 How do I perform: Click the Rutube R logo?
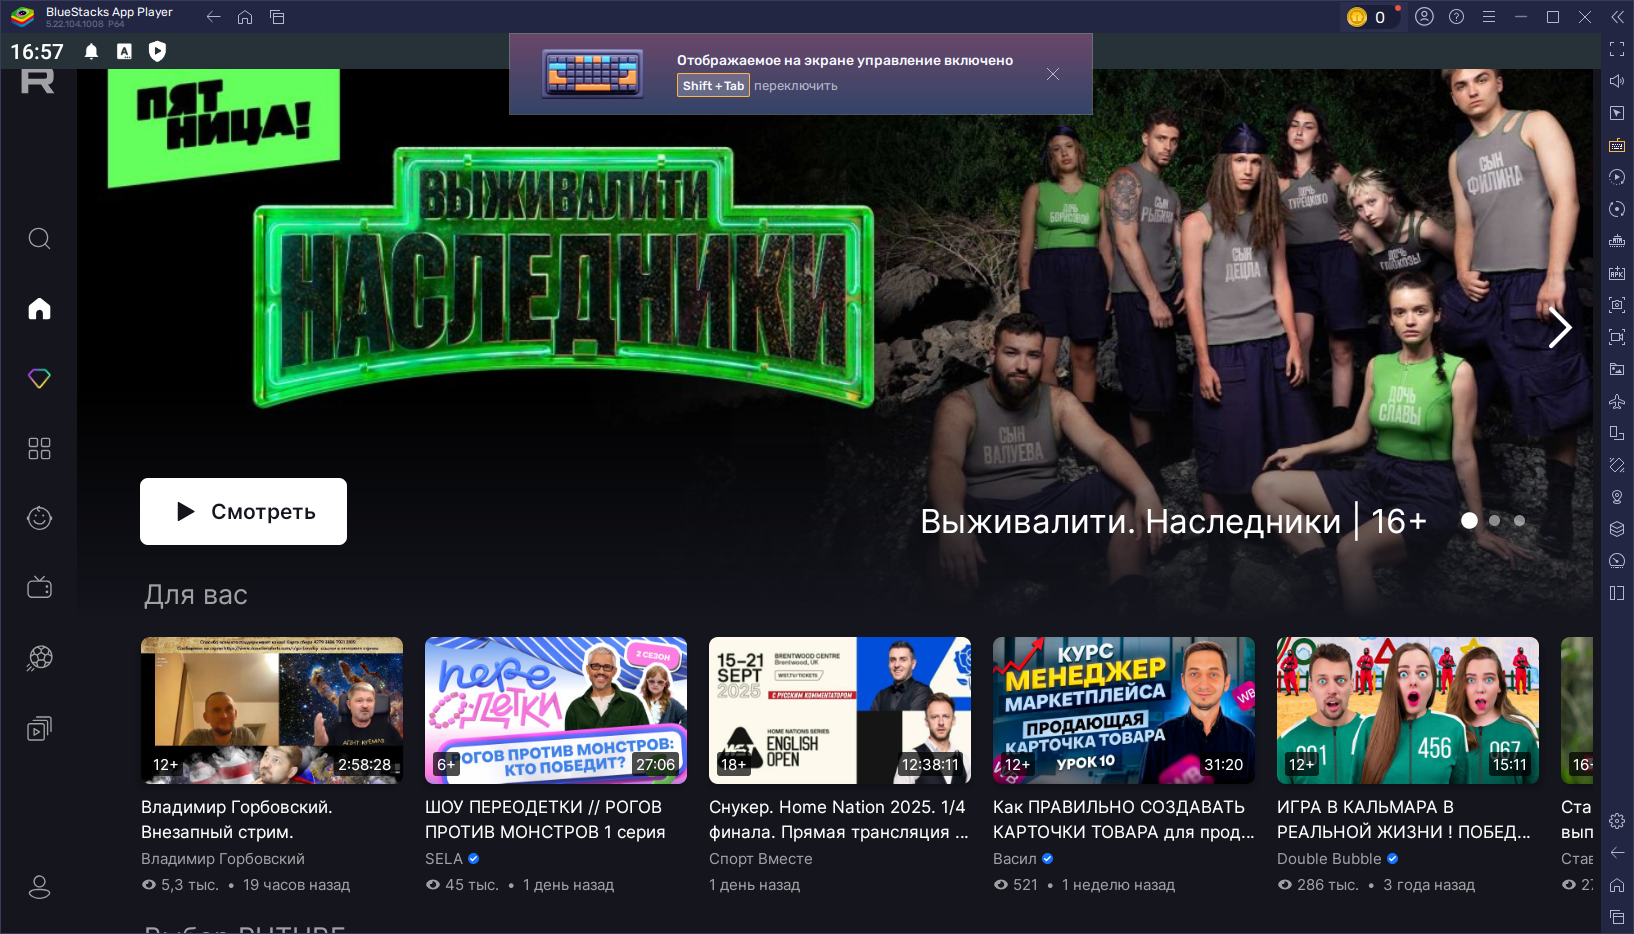(x=38, y=81)
